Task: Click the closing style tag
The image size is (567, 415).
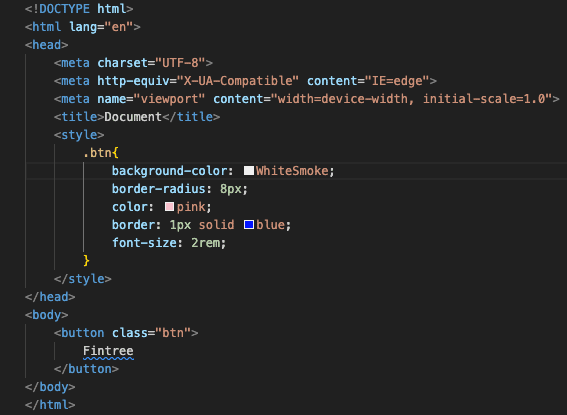Action: [x=83, y=279]
